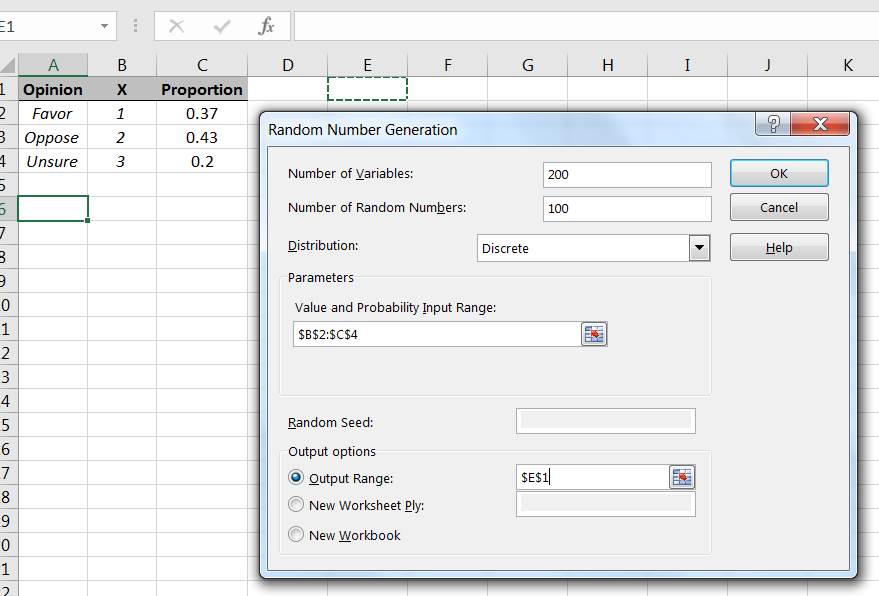Click the Help button in dialog
The width and height of the screenshot is (879, 596).
point(779,248)
